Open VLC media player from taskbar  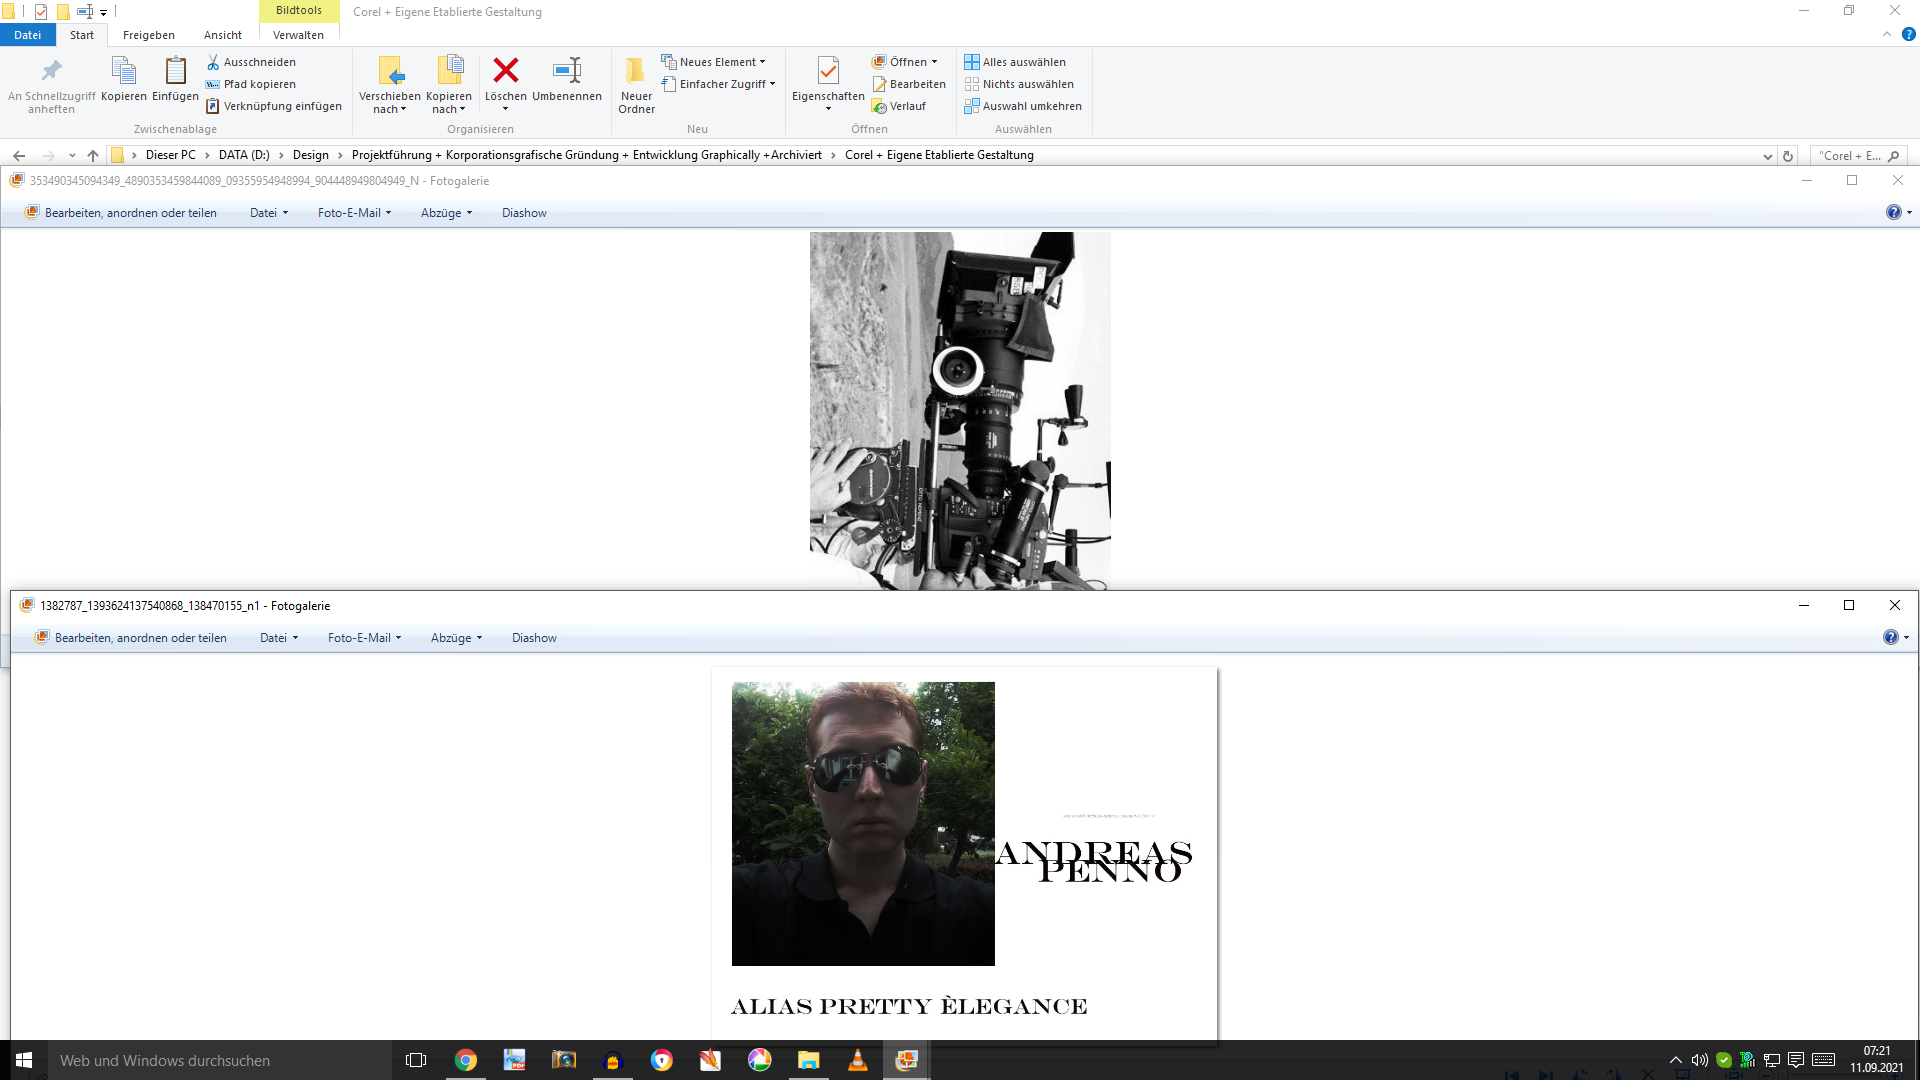pyautogui.click(x=858, y=1060)
